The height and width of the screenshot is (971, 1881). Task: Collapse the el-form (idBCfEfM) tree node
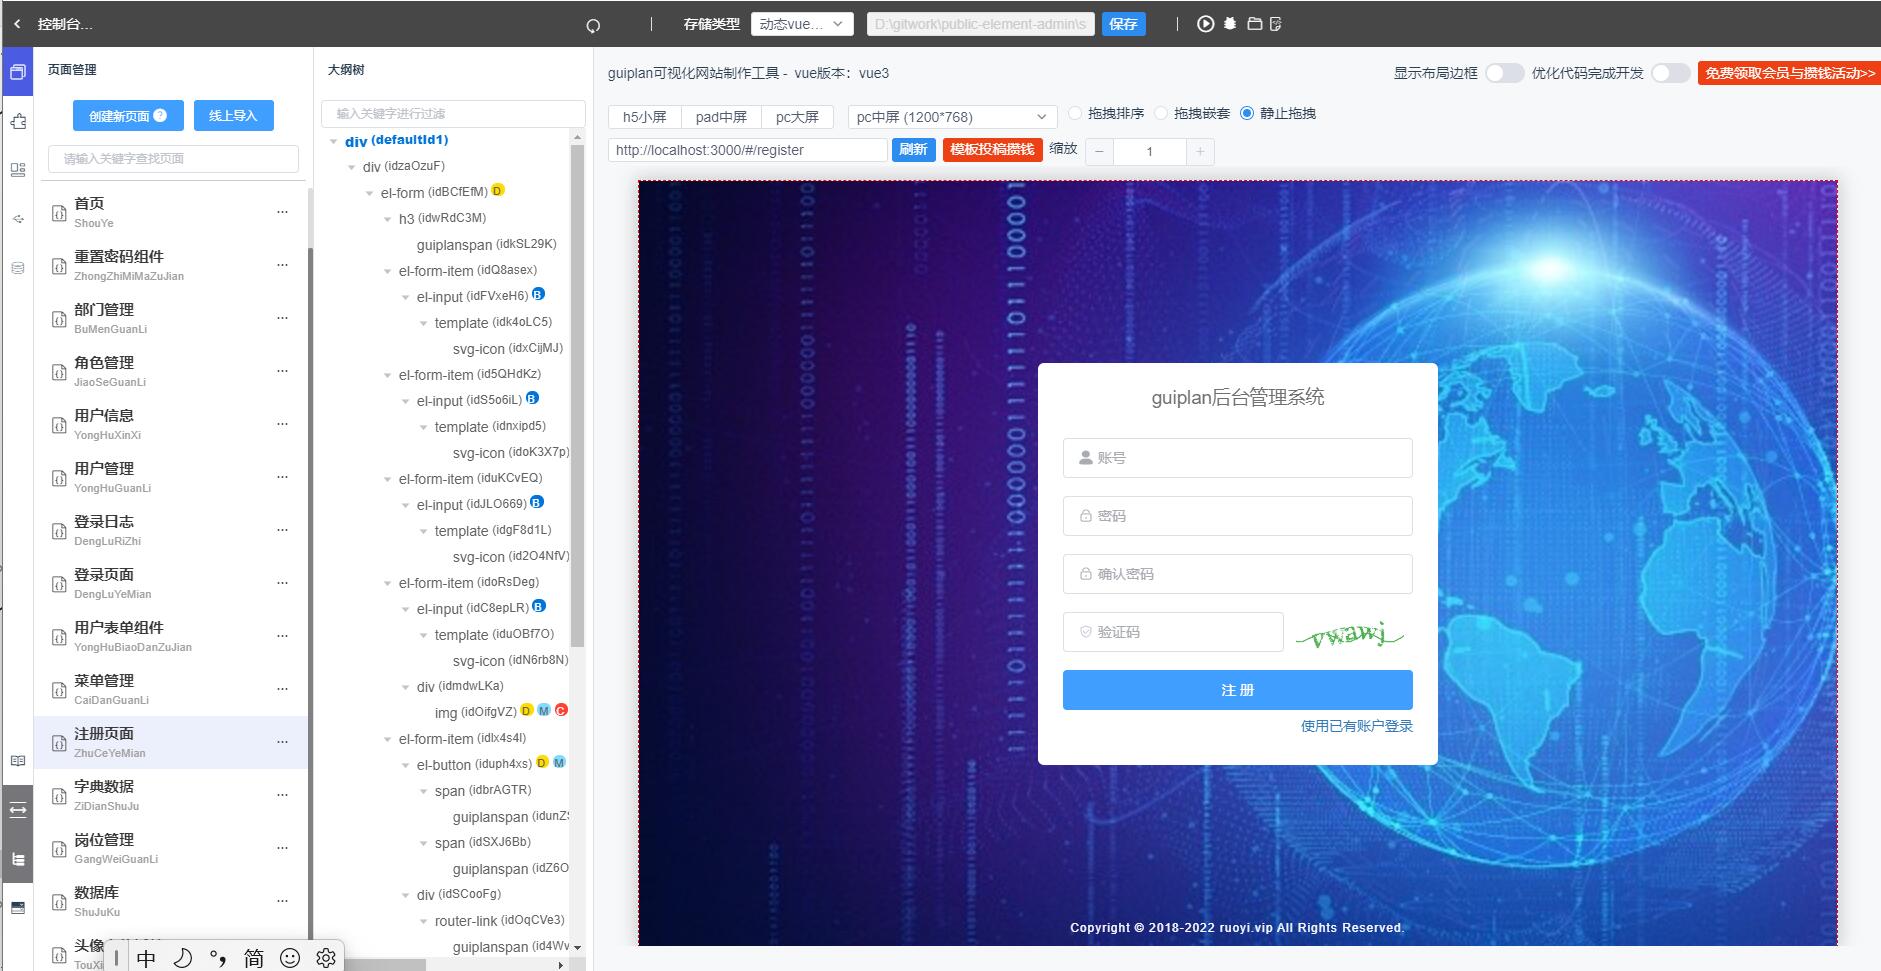370,193
